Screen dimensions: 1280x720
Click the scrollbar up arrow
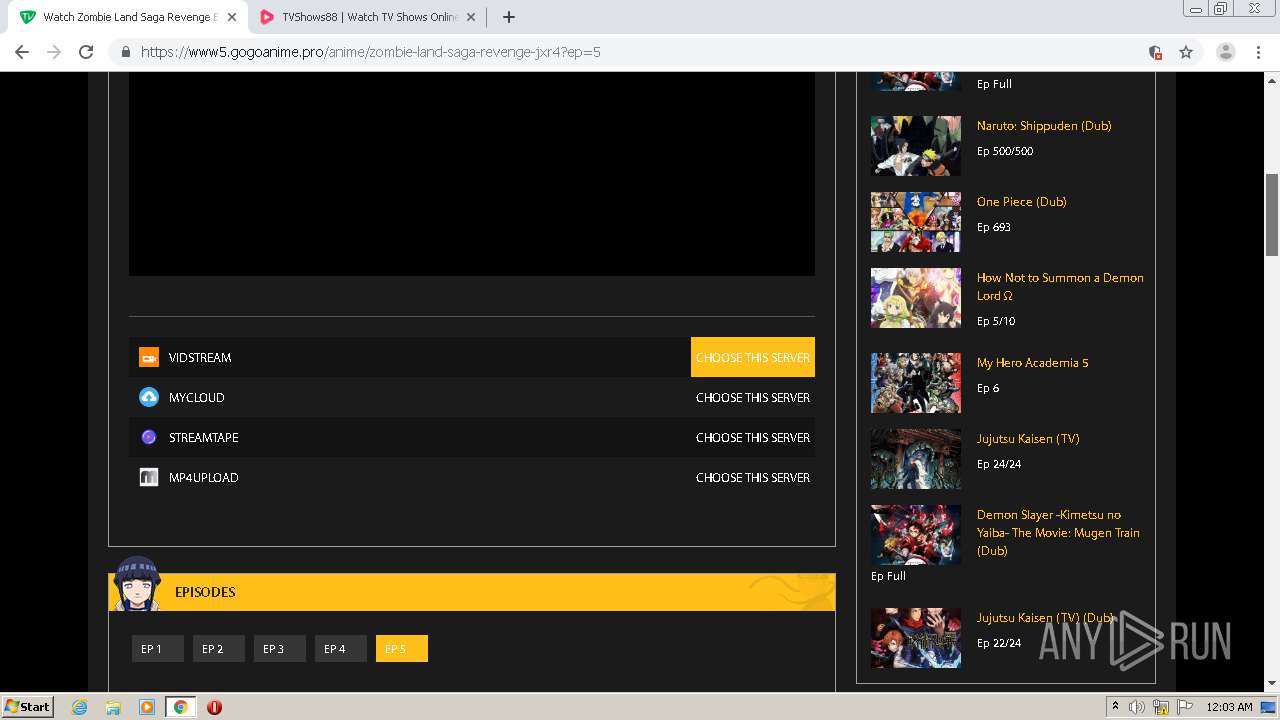click(1272, 80)
